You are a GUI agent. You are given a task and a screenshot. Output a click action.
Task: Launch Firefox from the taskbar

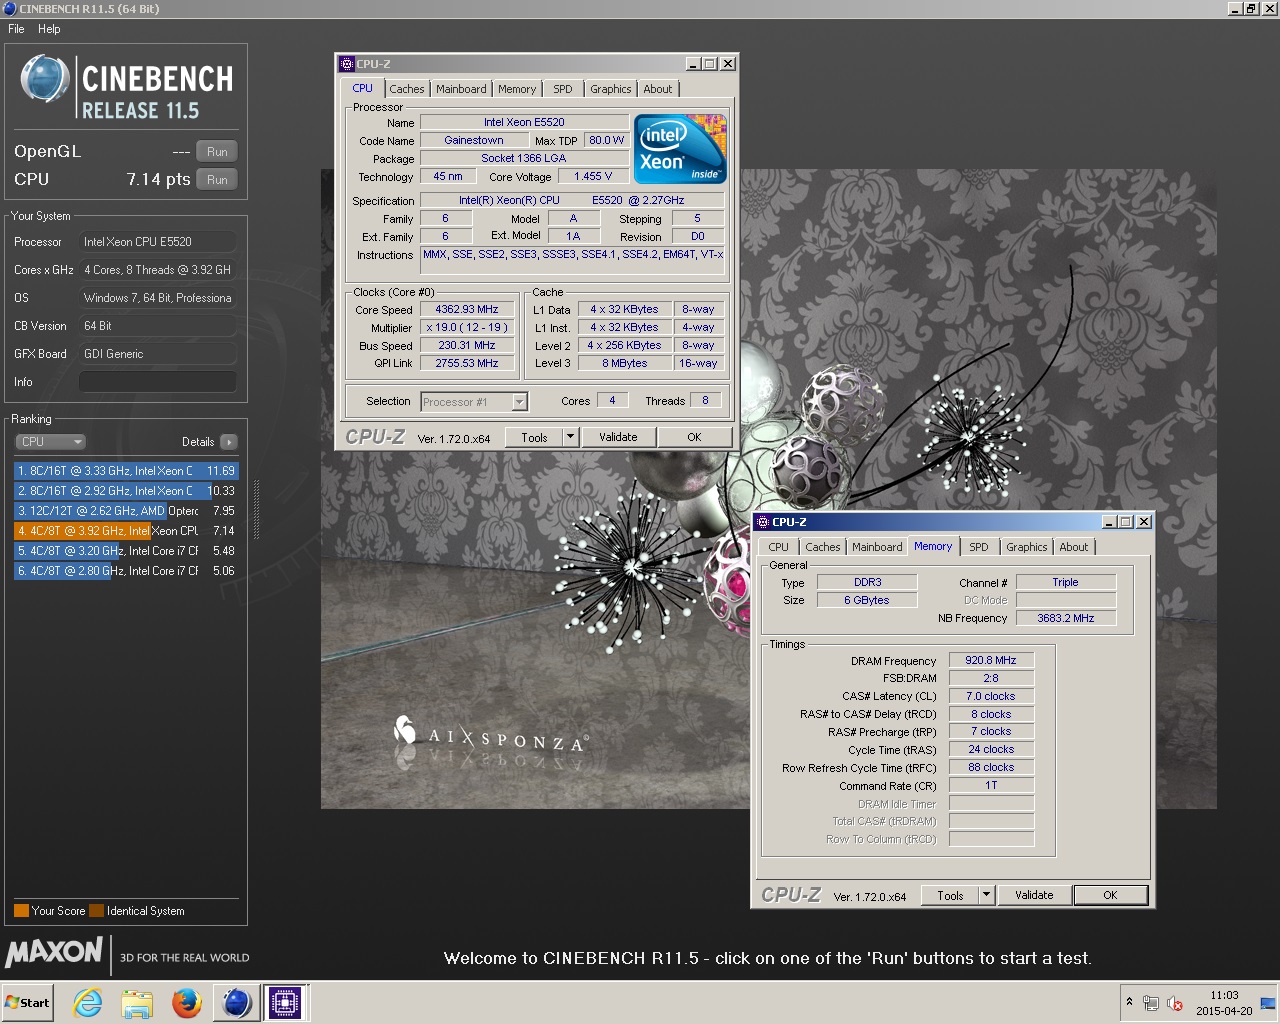tap(186, 1003)
